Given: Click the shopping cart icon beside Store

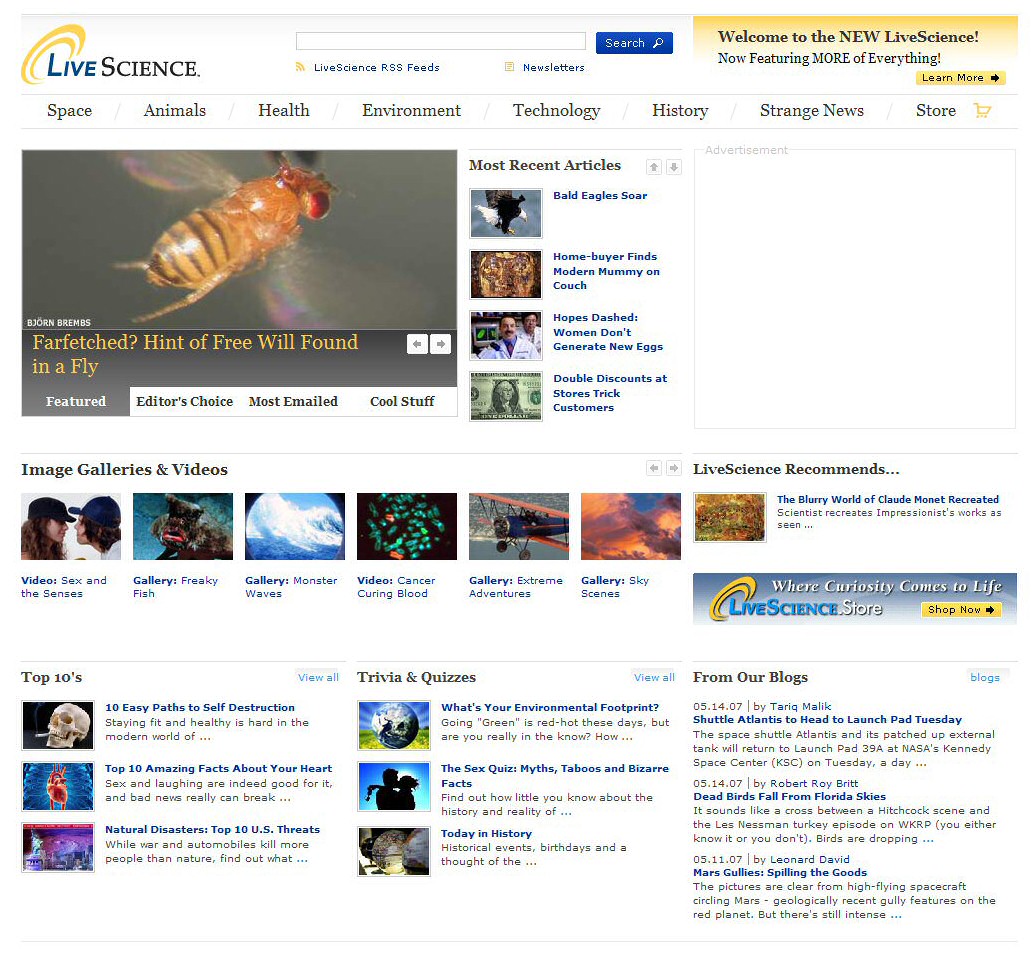Looking at the screenshot, I should click(x=982, y=111).
